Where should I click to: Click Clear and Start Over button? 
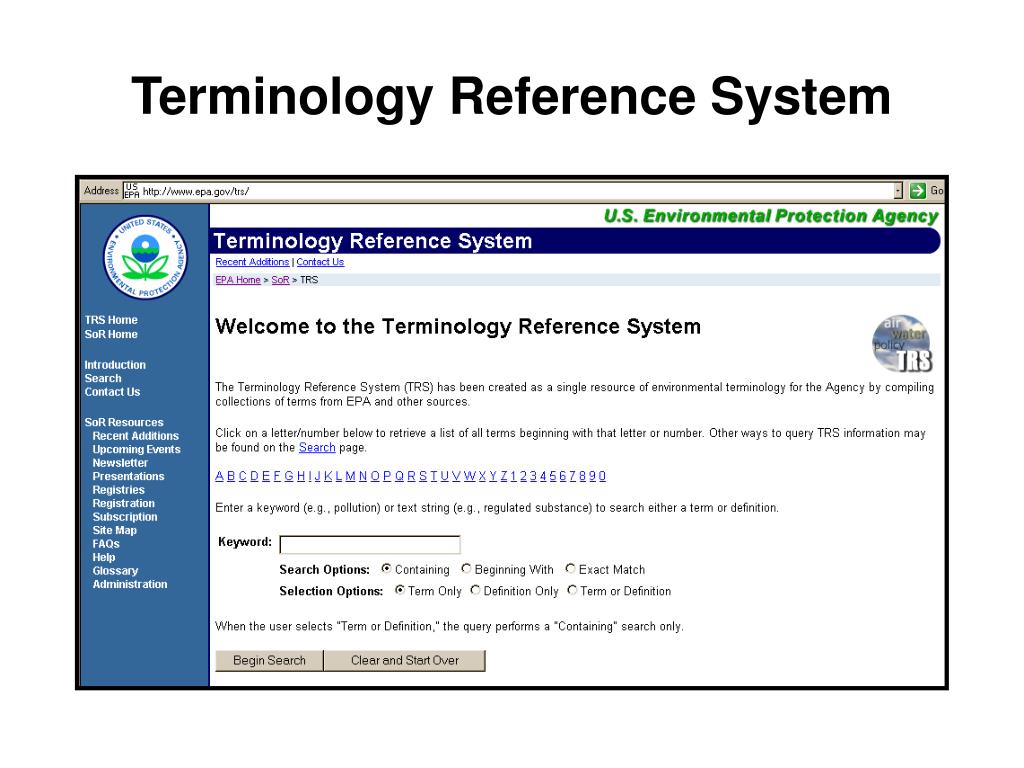tap(405, 660)
